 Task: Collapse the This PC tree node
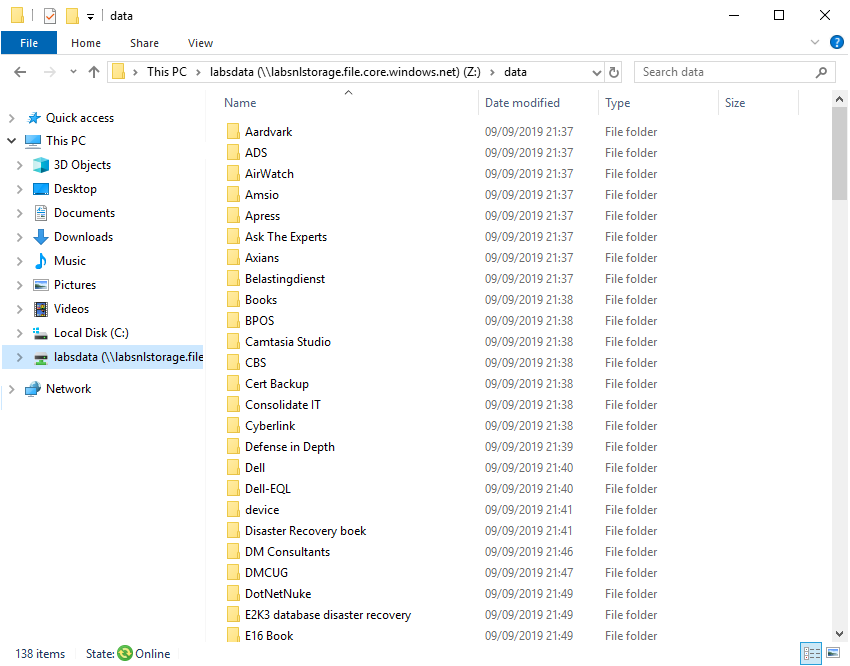(x=11, y=141)
